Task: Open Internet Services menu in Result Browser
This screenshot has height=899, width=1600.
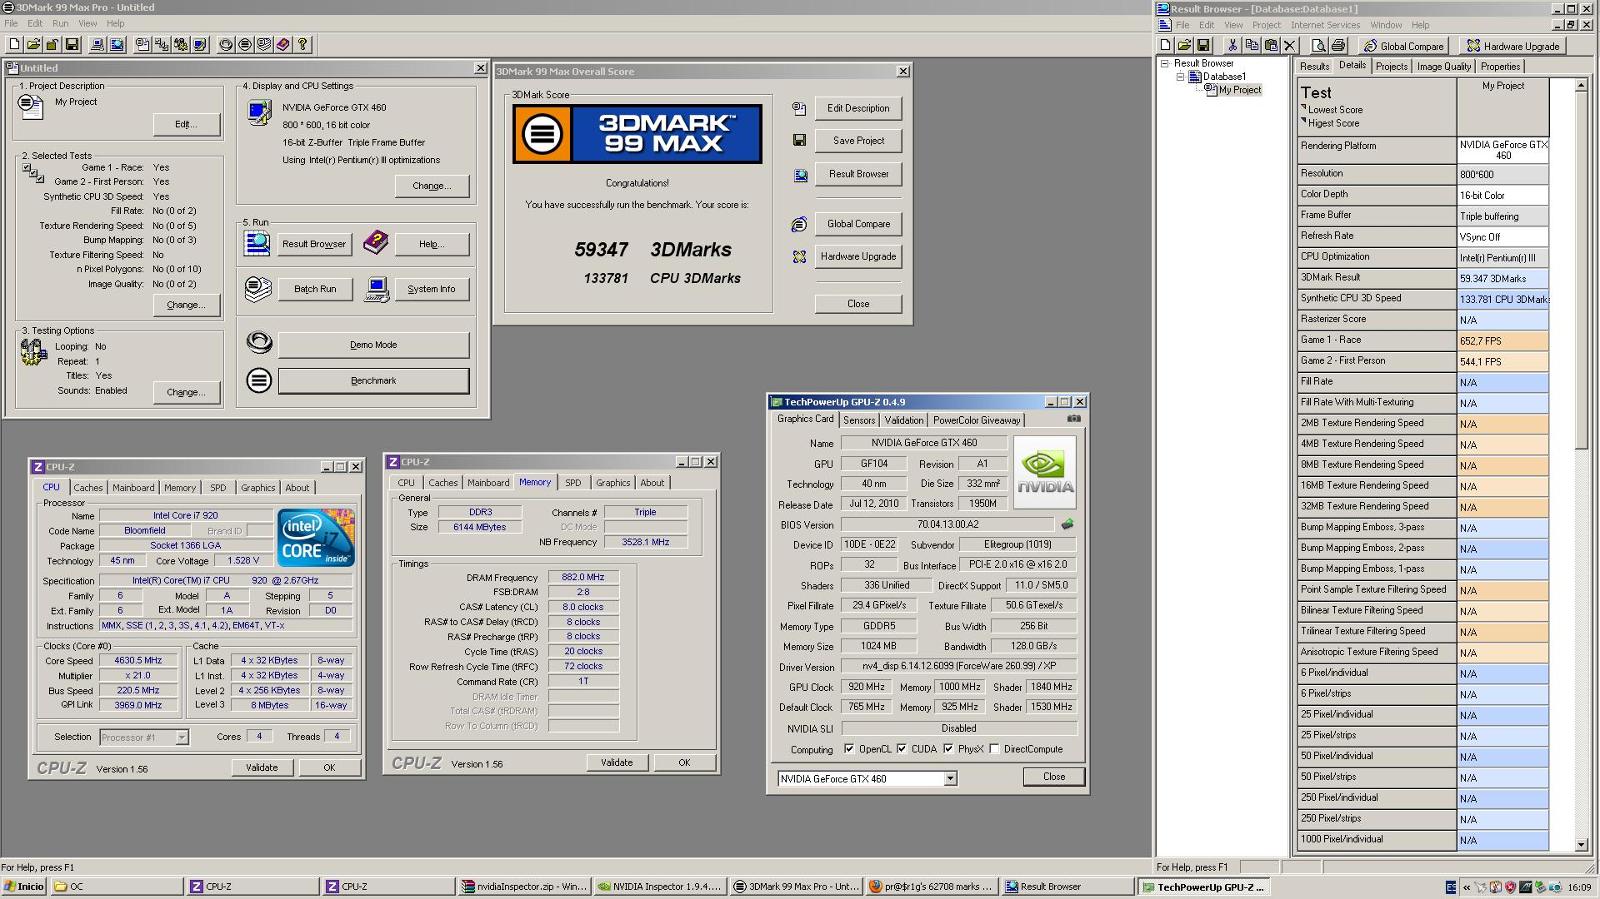Action: [x=1325, y=25]
